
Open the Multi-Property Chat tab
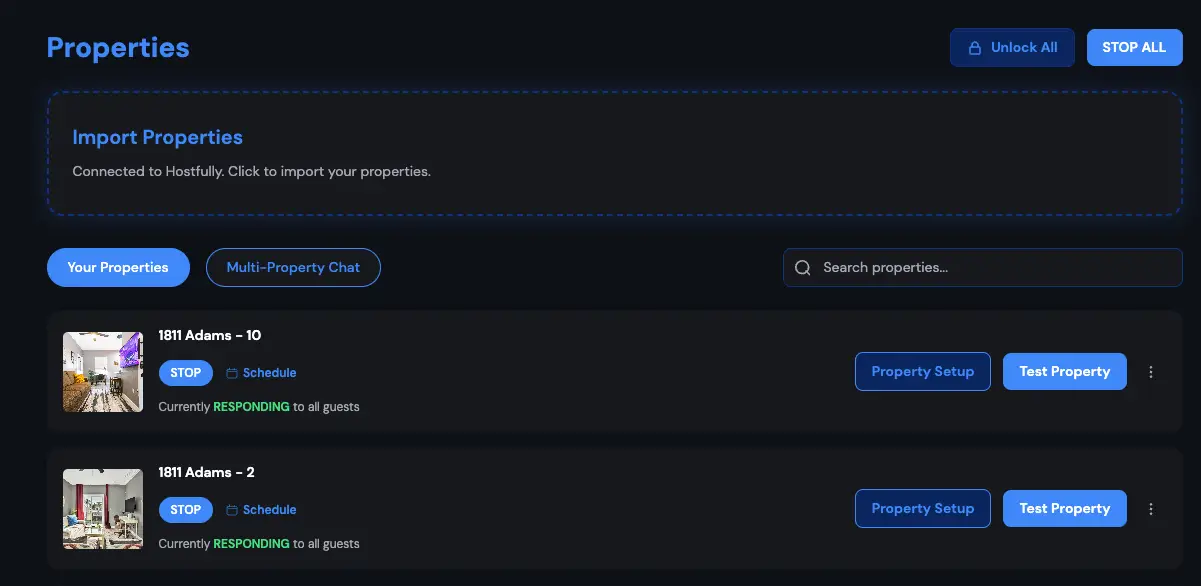[293, 267]
